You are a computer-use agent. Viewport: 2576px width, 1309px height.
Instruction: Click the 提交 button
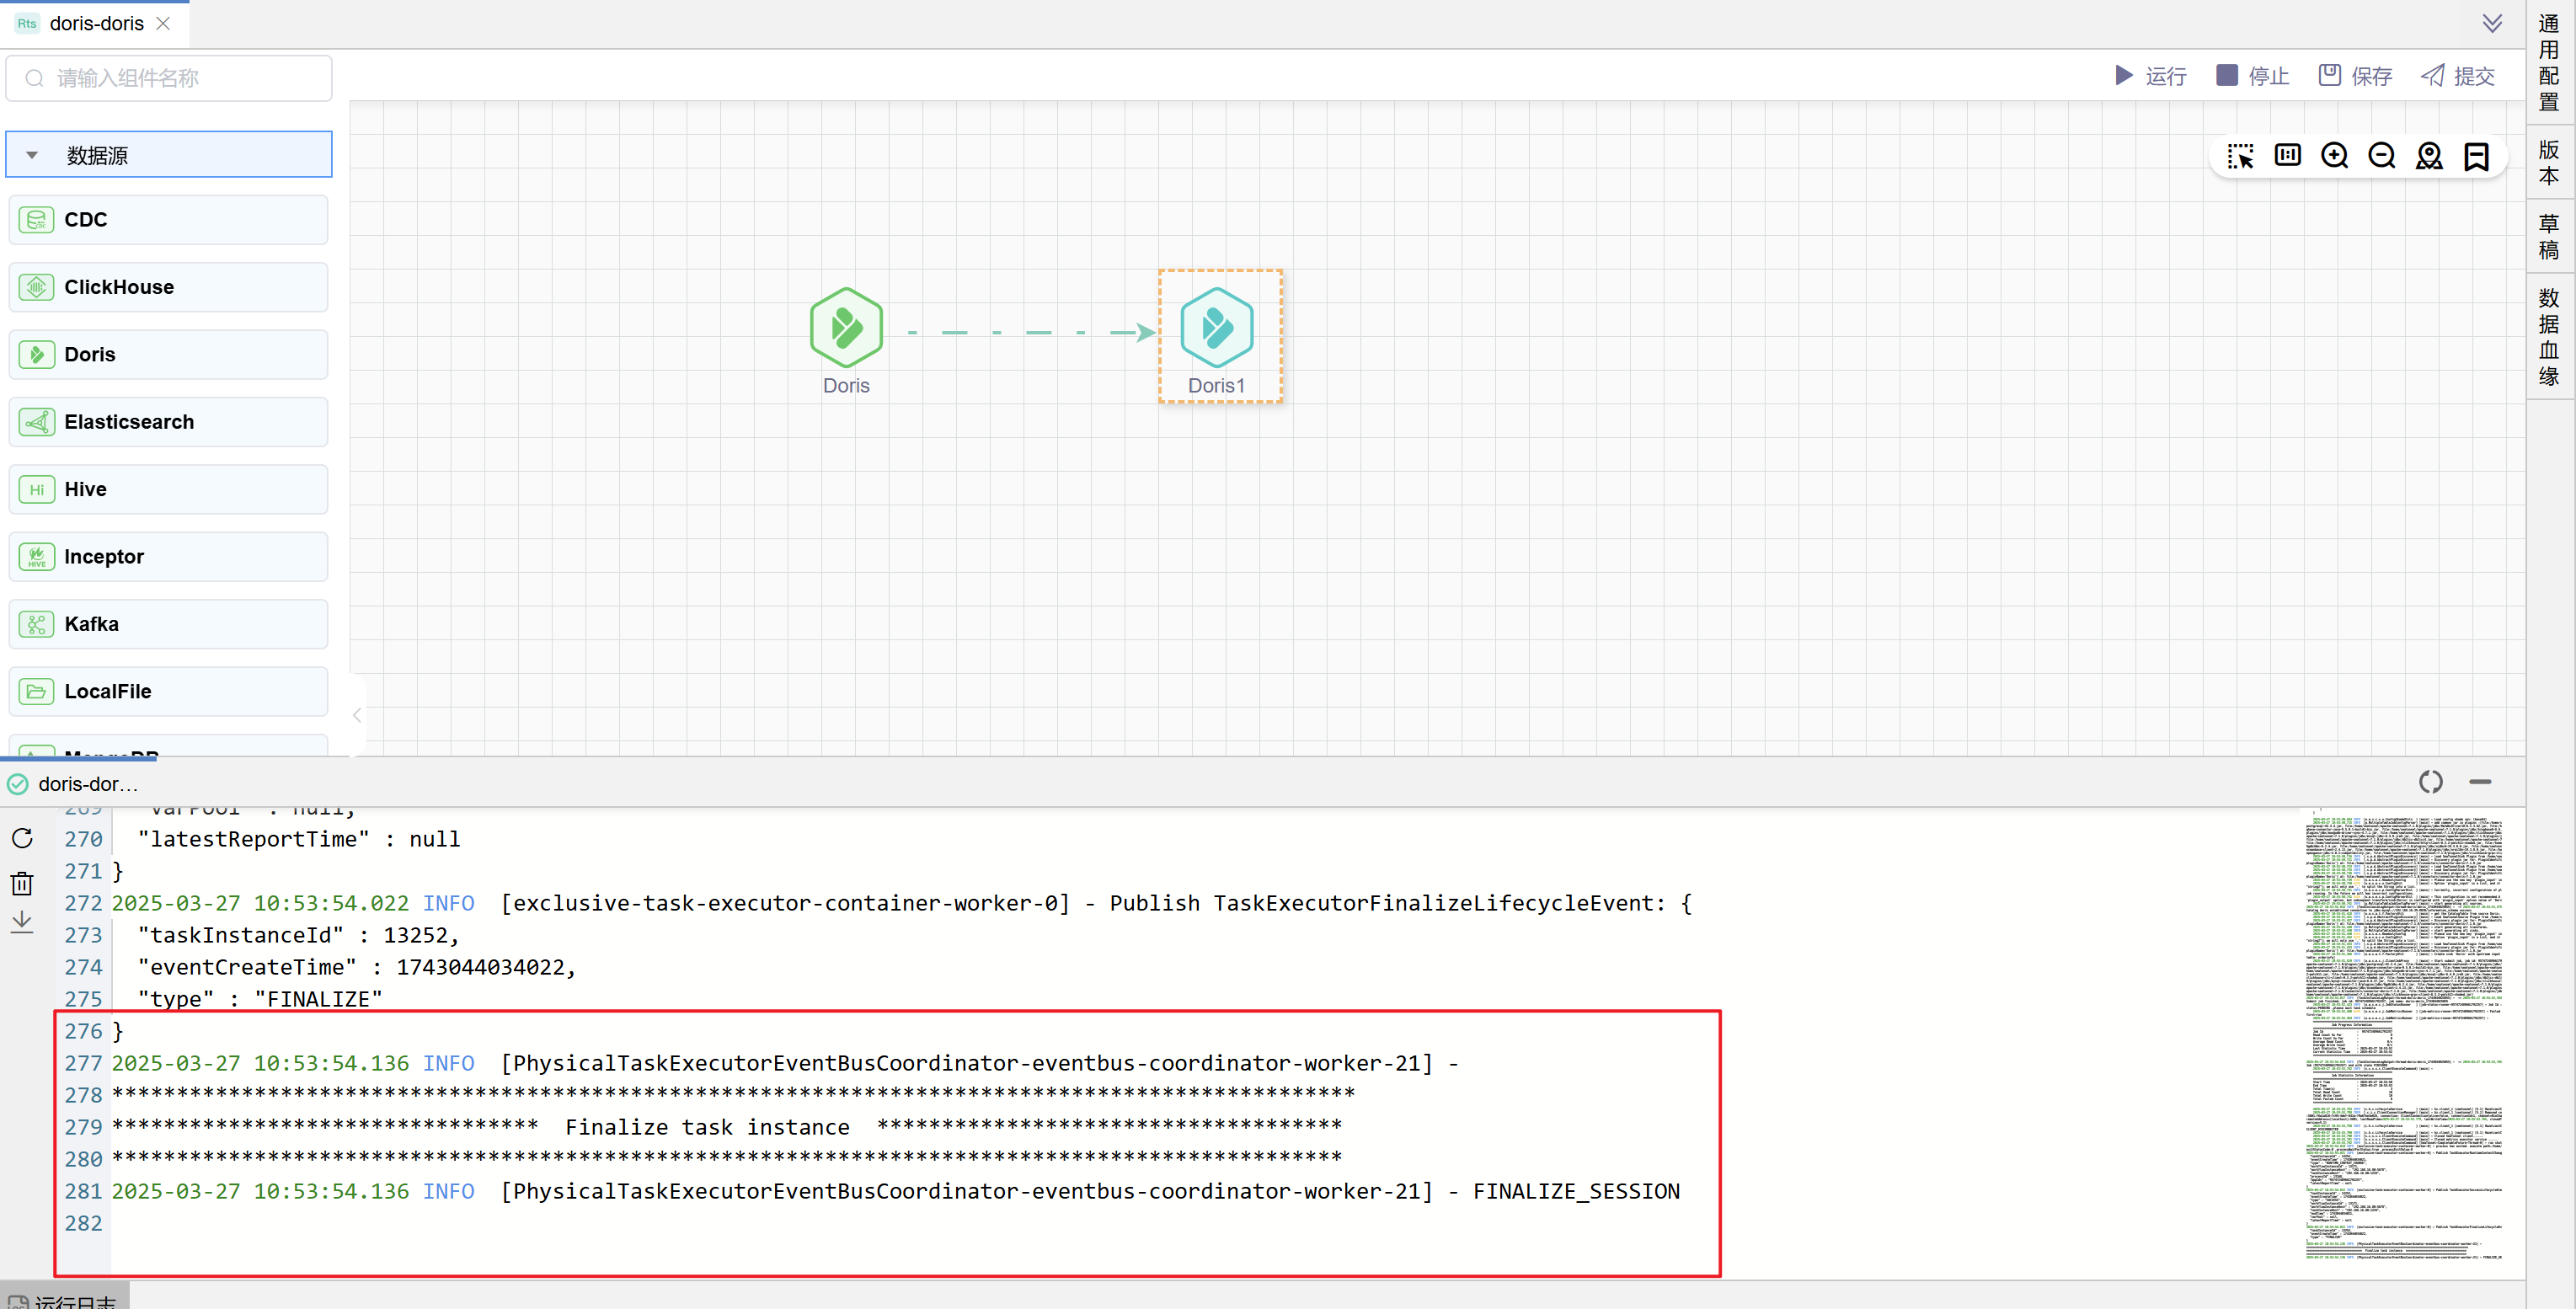[2457, 76]
